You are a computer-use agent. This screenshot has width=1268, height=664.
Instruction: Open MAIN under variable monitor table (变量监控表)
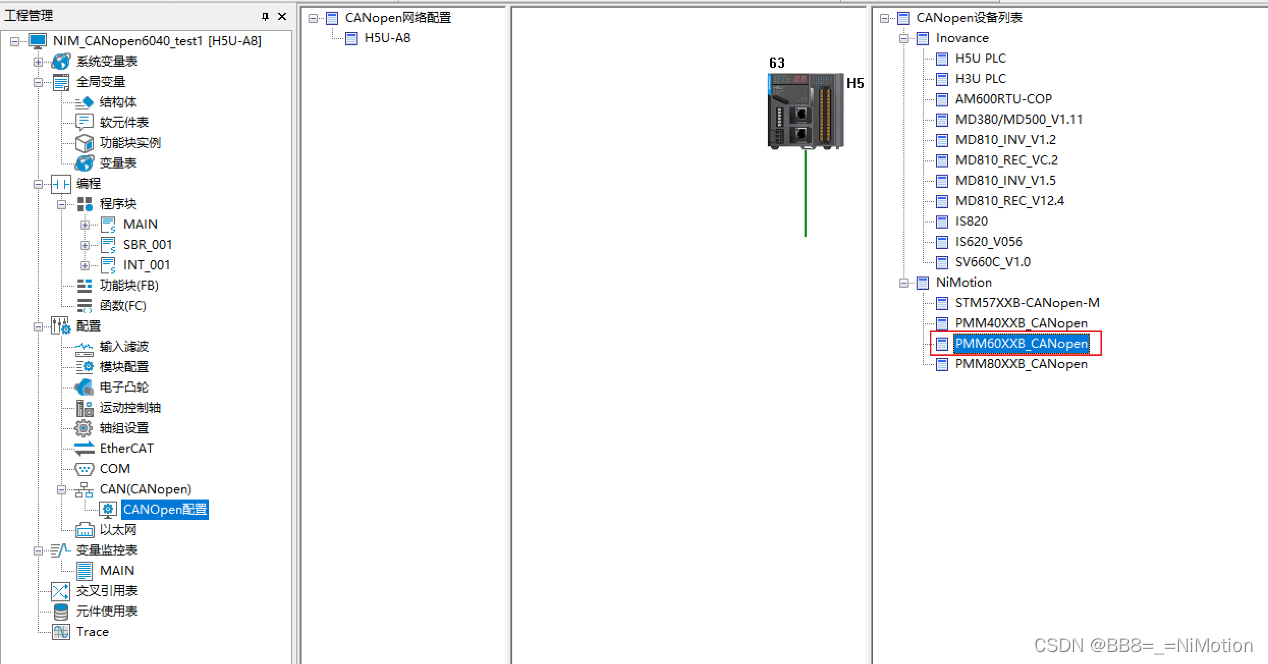coord(117,571)
